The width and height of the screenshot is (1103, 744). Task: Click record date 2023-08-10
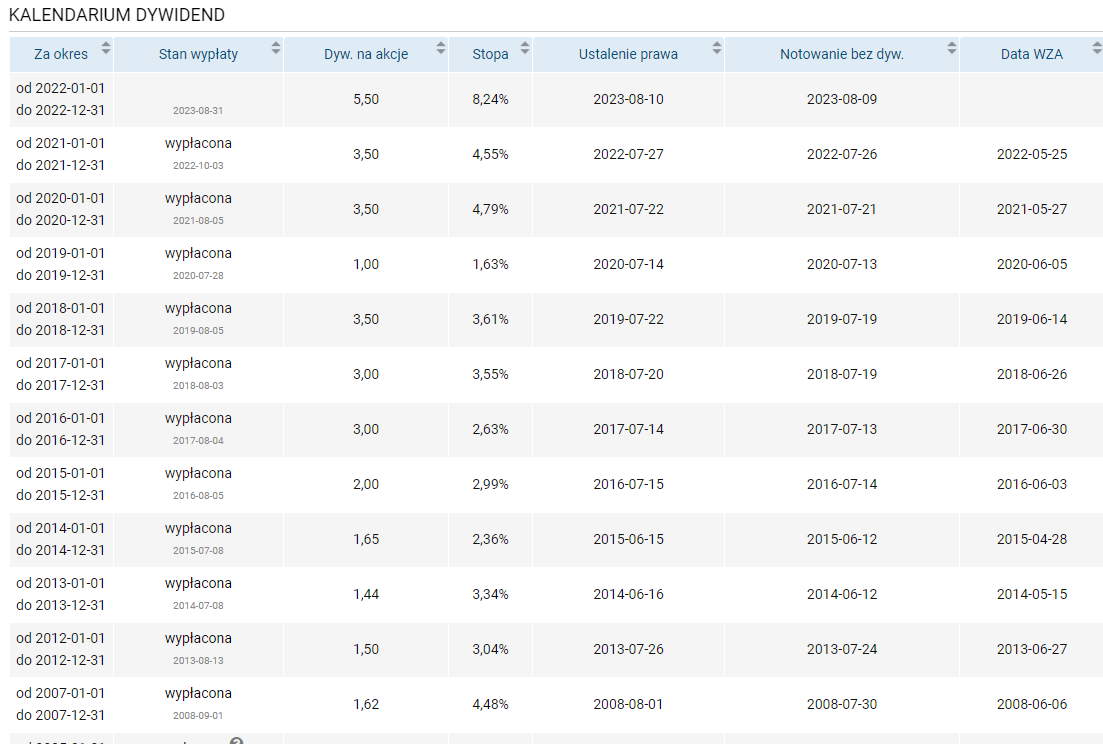(x=628, y=99)
